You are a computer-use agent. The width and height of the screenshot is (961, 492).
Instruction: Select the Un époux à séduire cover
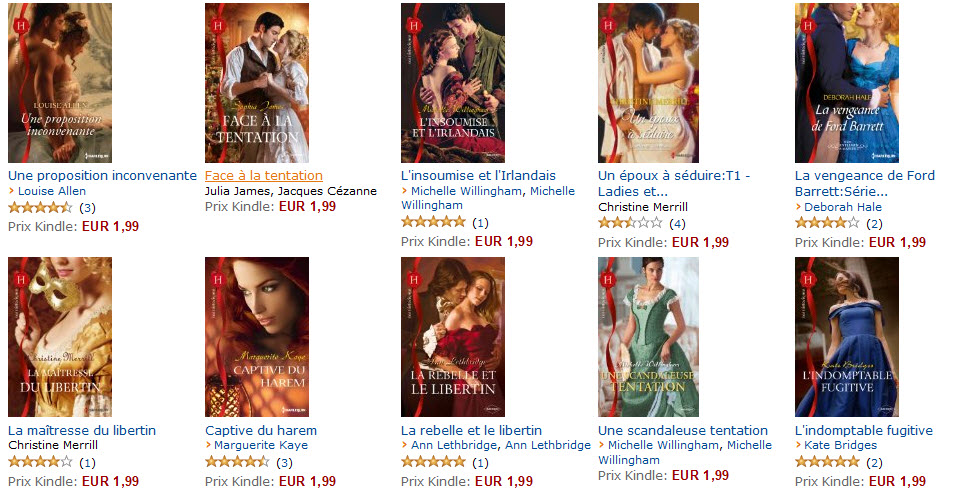[x=648, y=83]
